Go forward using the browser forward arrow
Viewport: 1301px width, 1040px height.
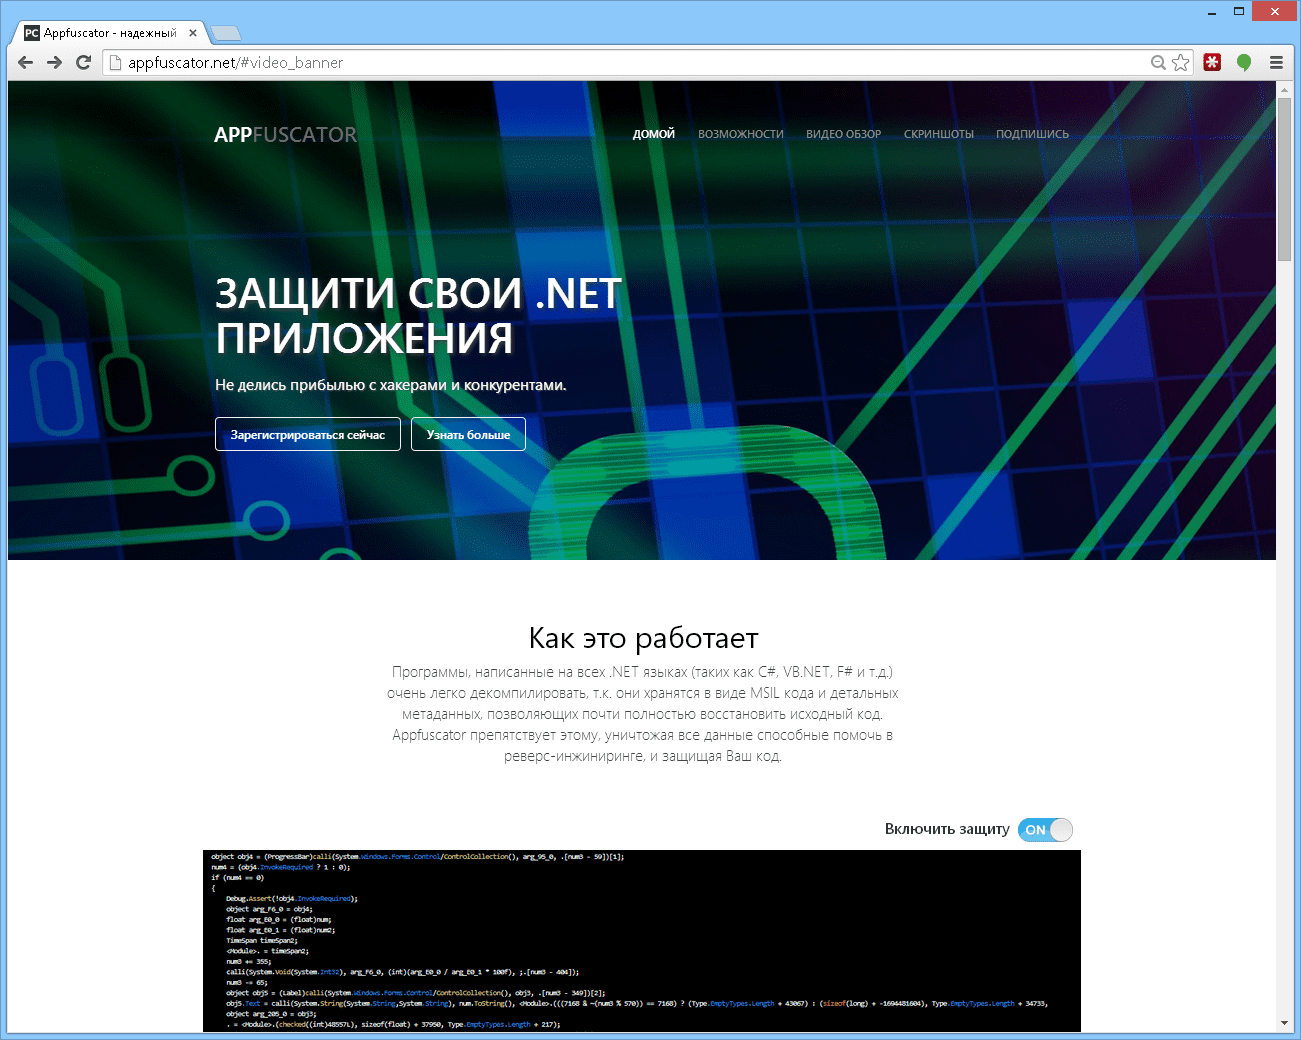[x=55, y=62]
